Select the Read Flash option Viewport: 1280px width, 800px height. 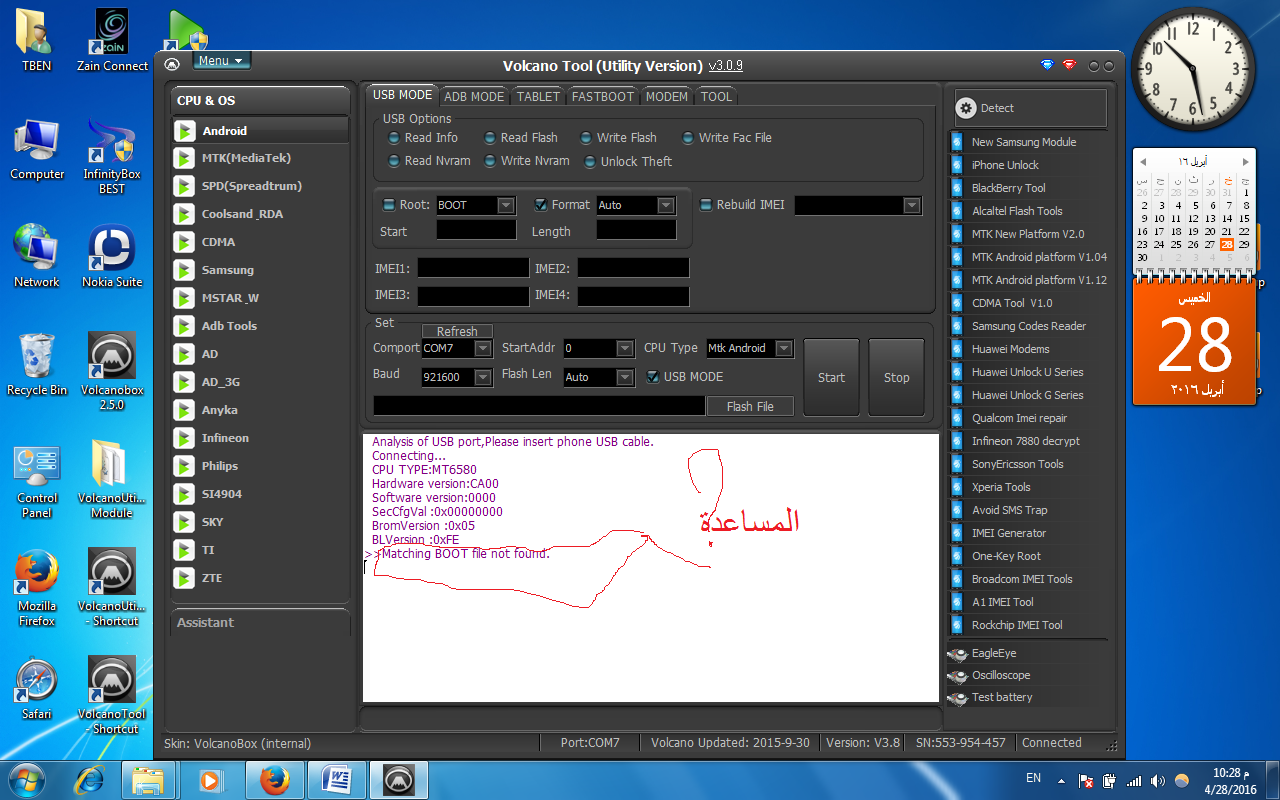[x=521, y=138]
